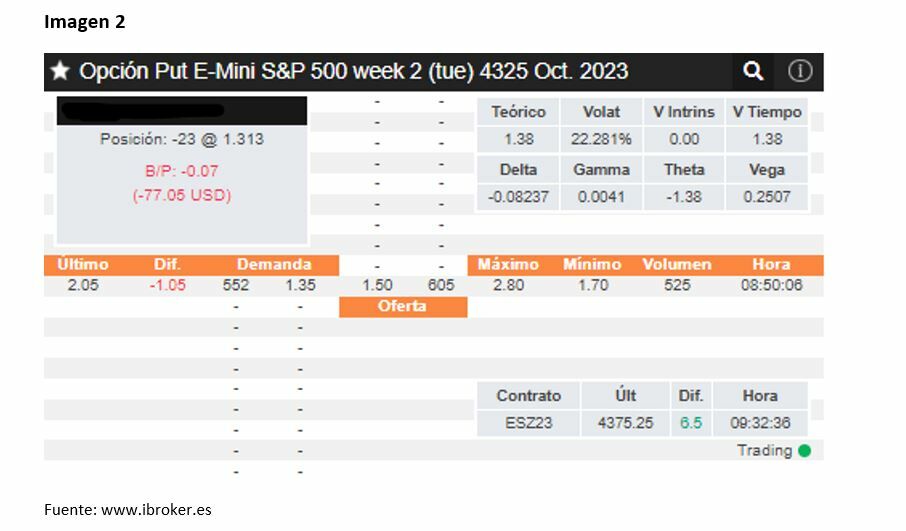This screenshot has height=531, width=906.
Task: Click the Máximo column header
Action: (x=508, y=265)
